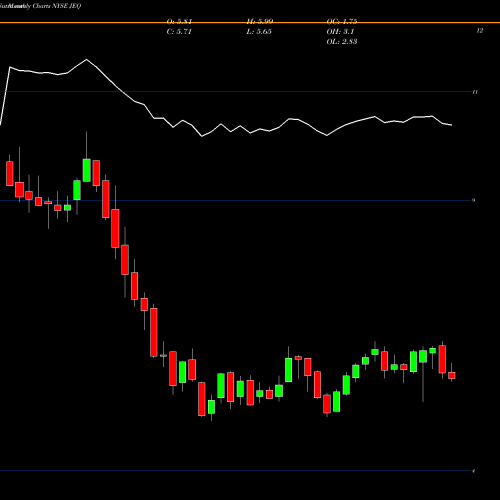Select the "OH: 3.1" reading
The width and height of the screenshot is (500, 500).
(340, 32)
